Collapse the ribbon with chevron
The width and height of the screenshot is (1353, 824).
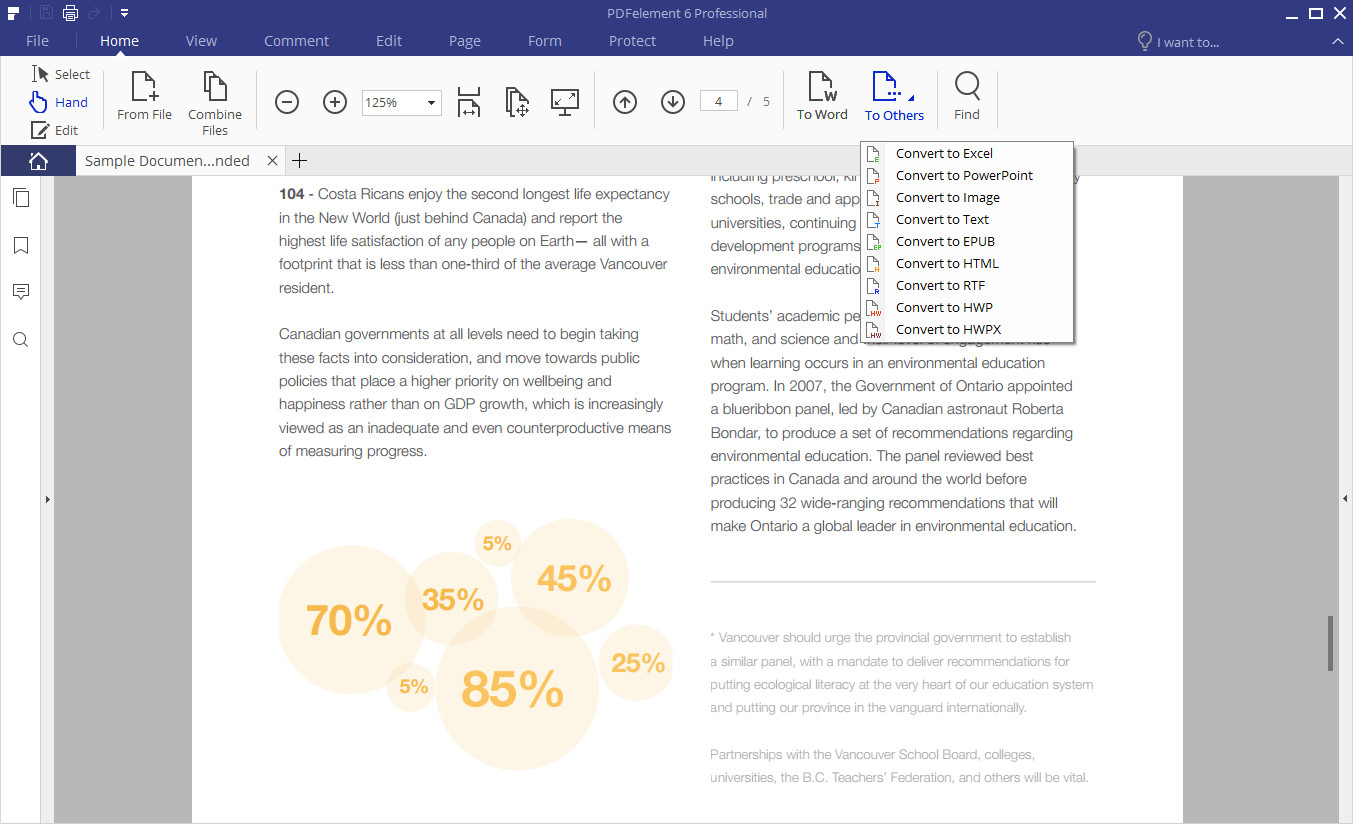coord(1337,41)
